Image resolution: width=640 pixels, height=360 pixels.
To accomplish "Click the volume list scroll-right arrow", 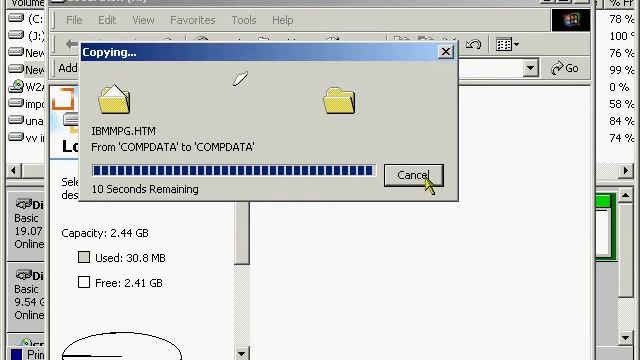I will tap(626, 170).
